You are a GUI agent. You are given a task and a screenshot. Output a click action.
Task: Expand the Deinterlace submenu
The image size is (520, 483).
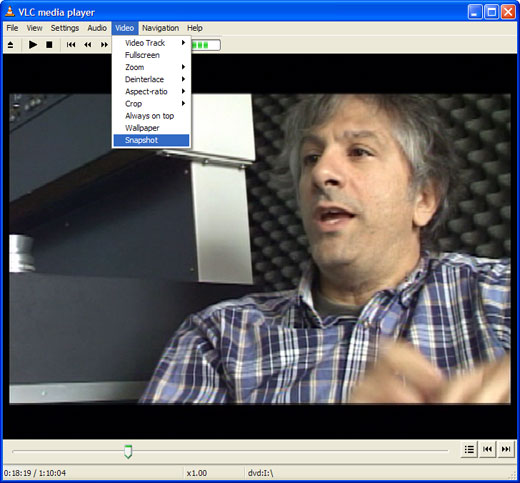pyautogui.click(x=151, y=79)
